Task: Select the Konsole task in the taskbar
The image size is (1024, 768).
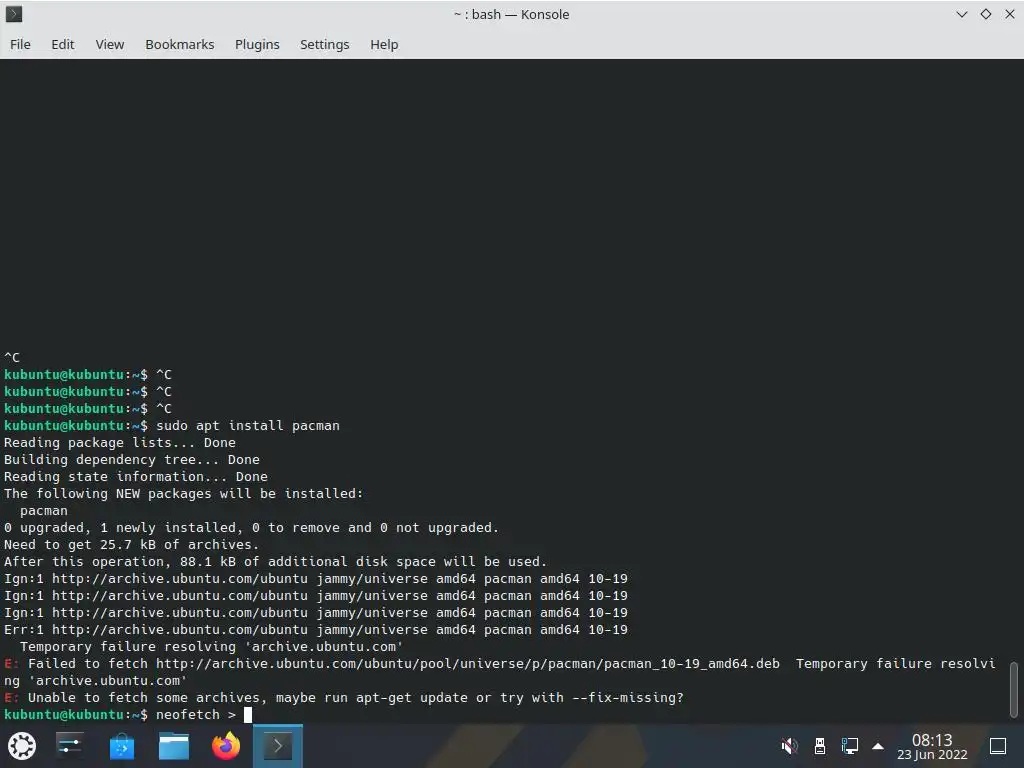Action: click(278, 746)
